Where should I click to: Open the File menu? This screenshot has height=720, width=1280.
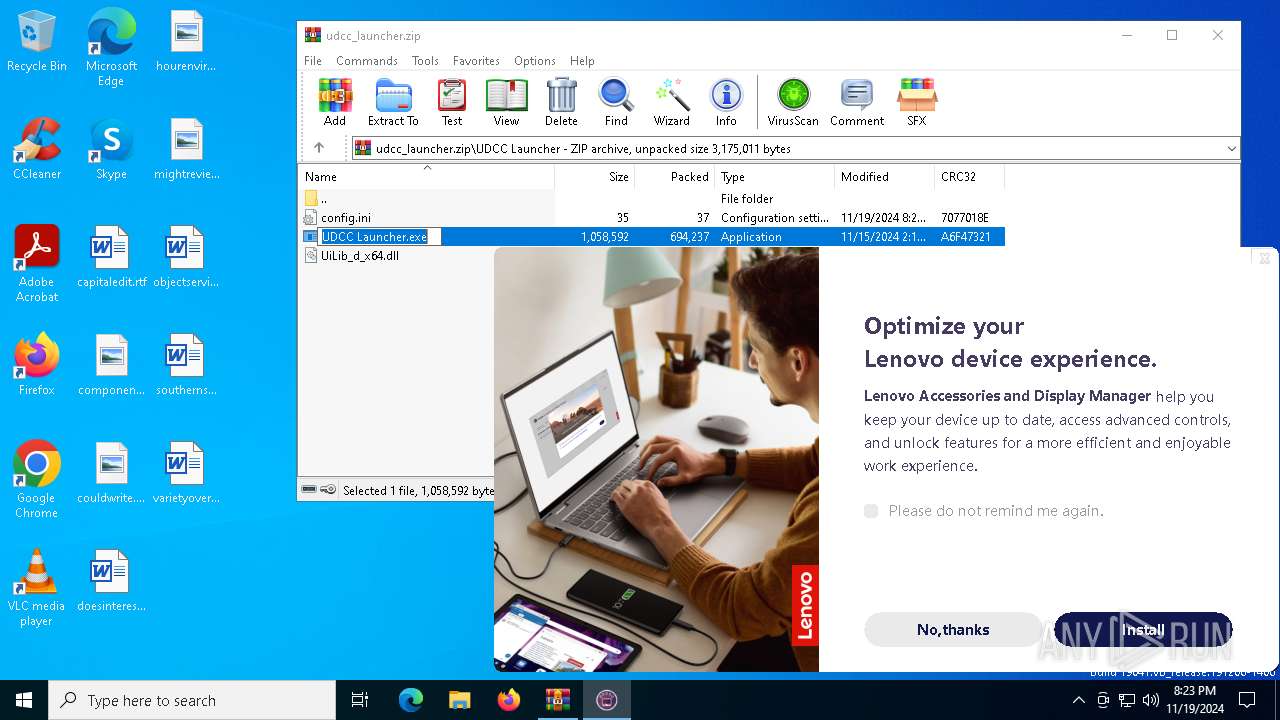pyautogui.click(x=313, y=61)
